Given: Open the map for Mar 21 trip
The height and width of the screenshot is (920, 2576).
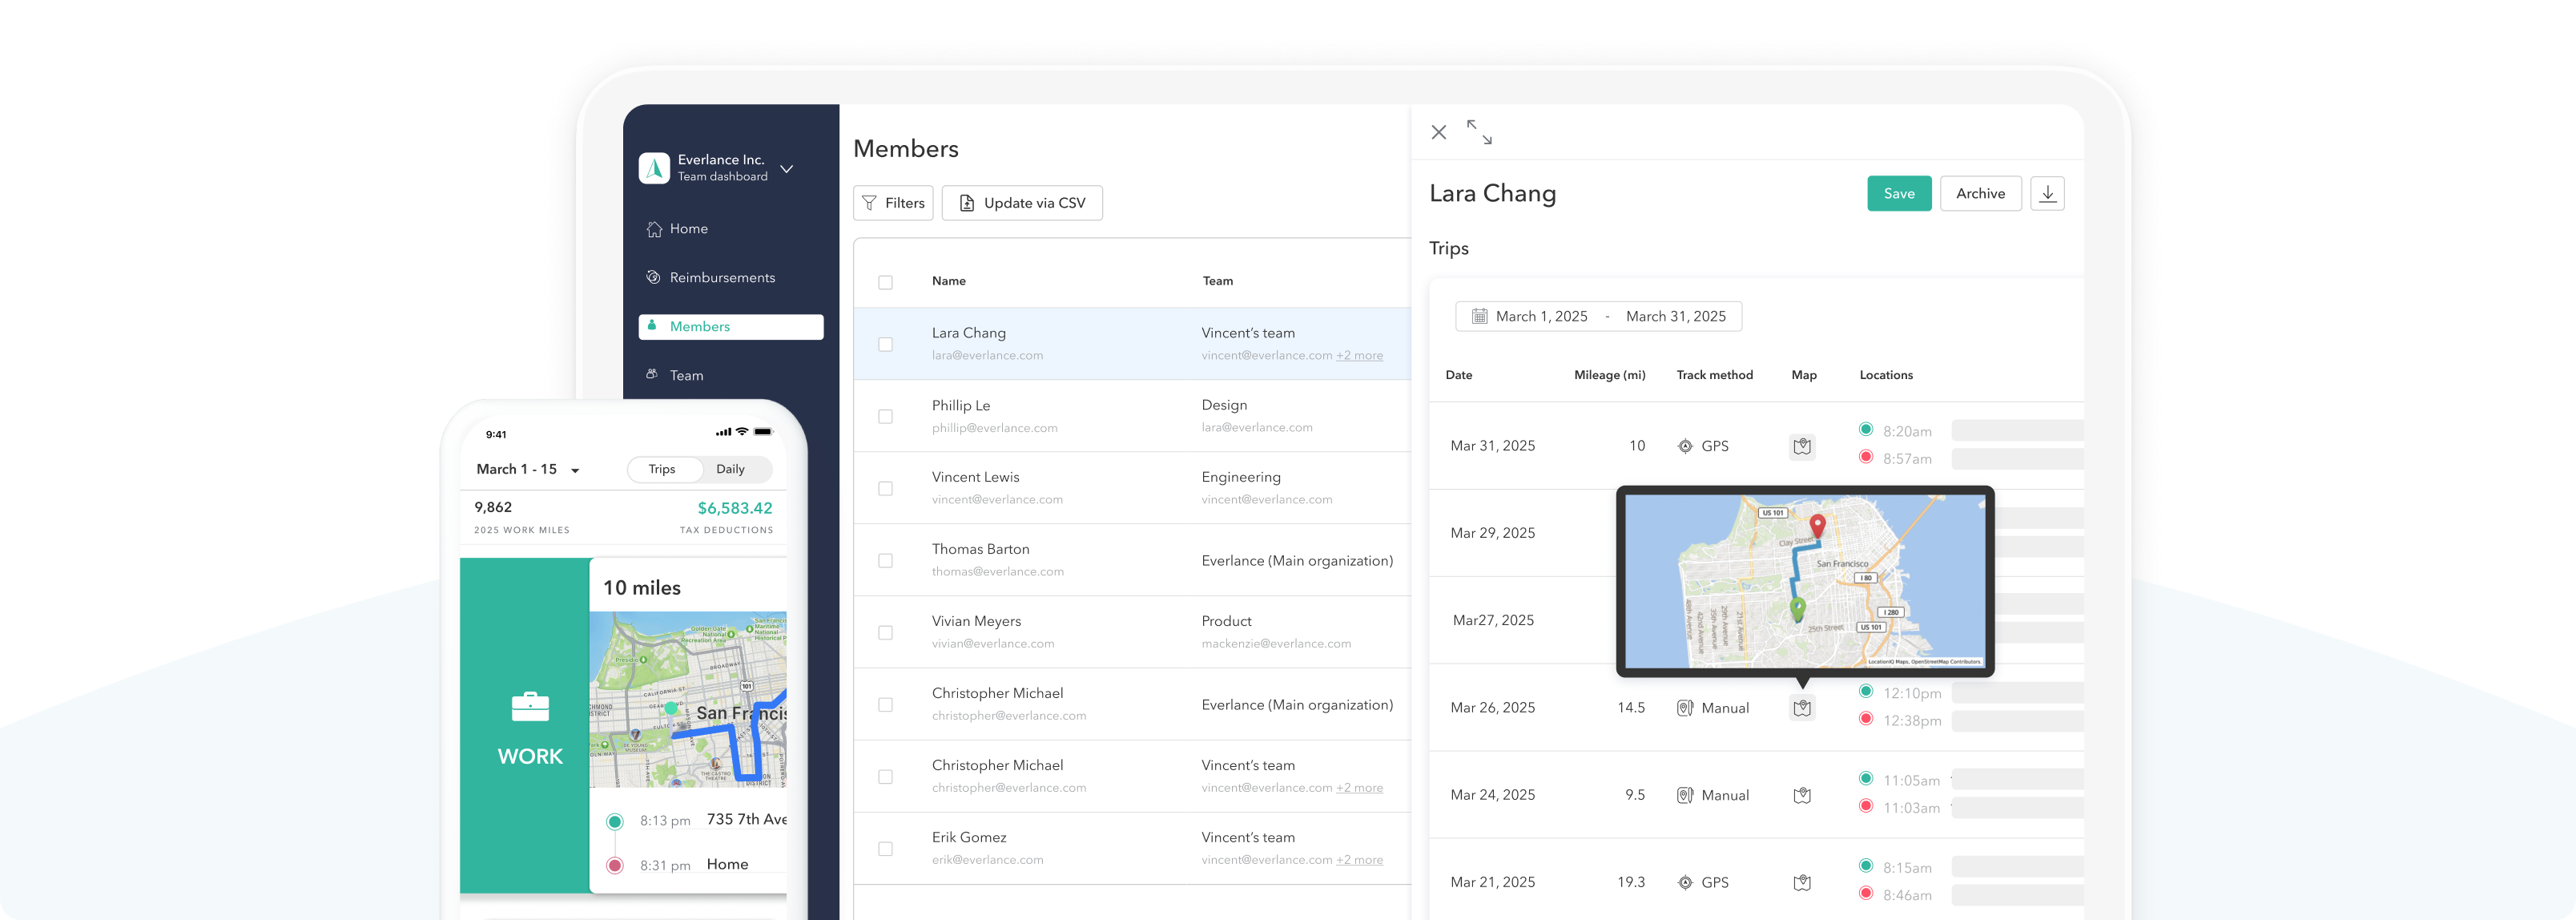Looking at the screenshot, I should (1802, 882).
